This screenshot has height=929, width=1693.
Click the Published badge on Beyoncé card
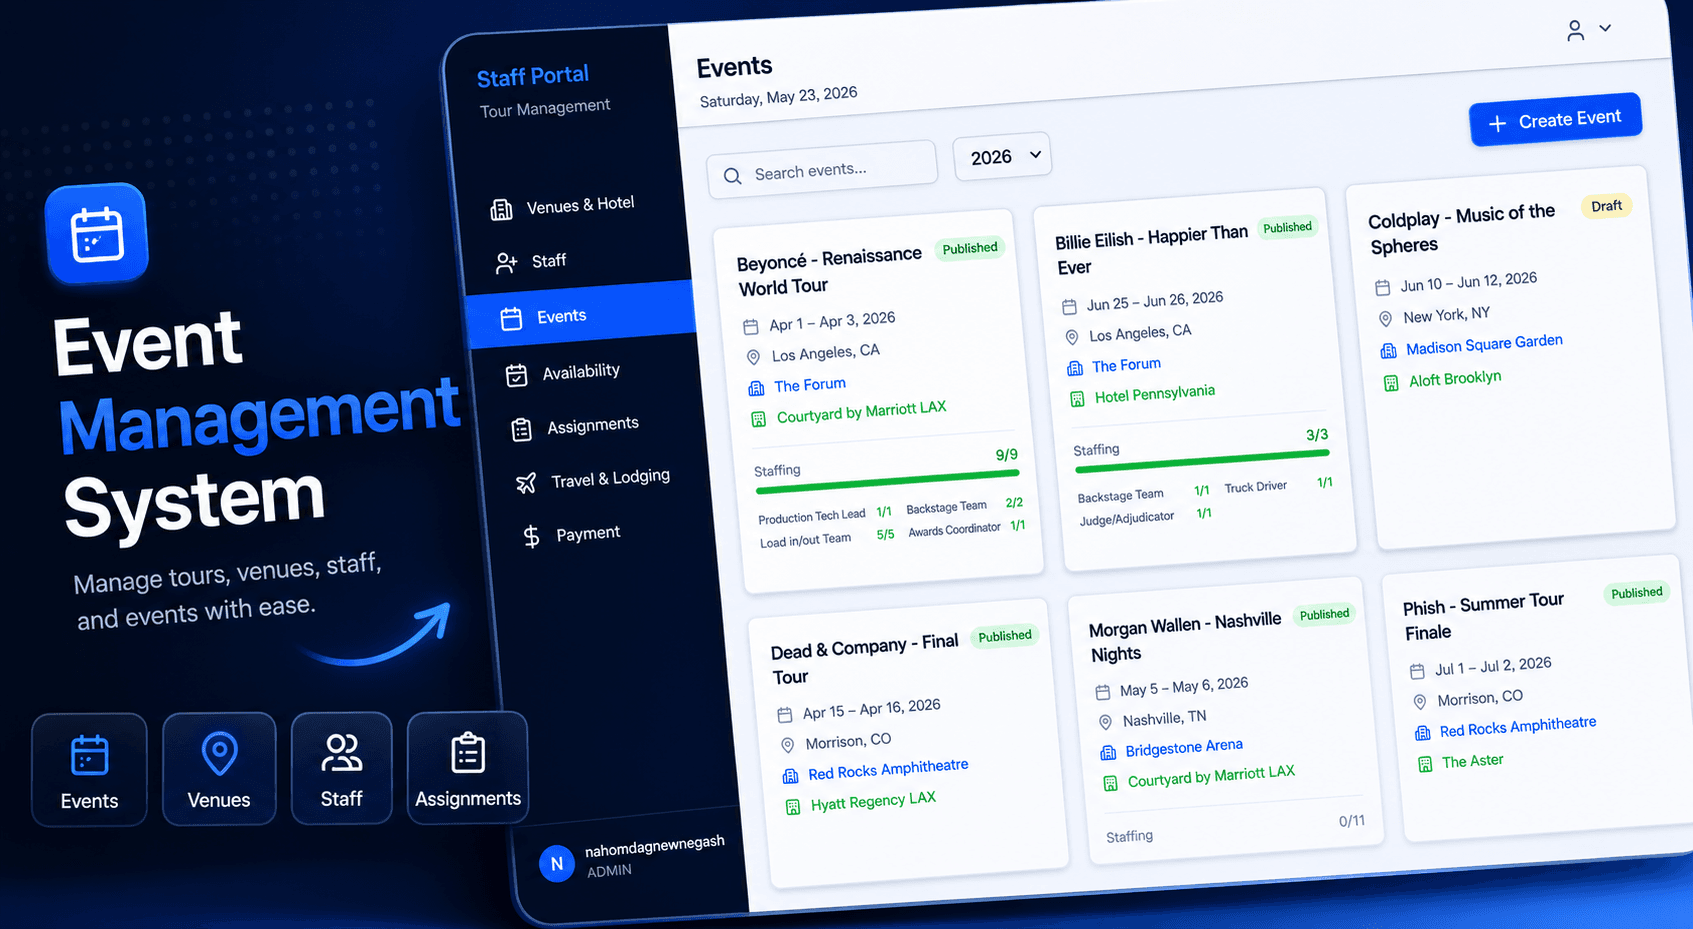pos(970,248)
